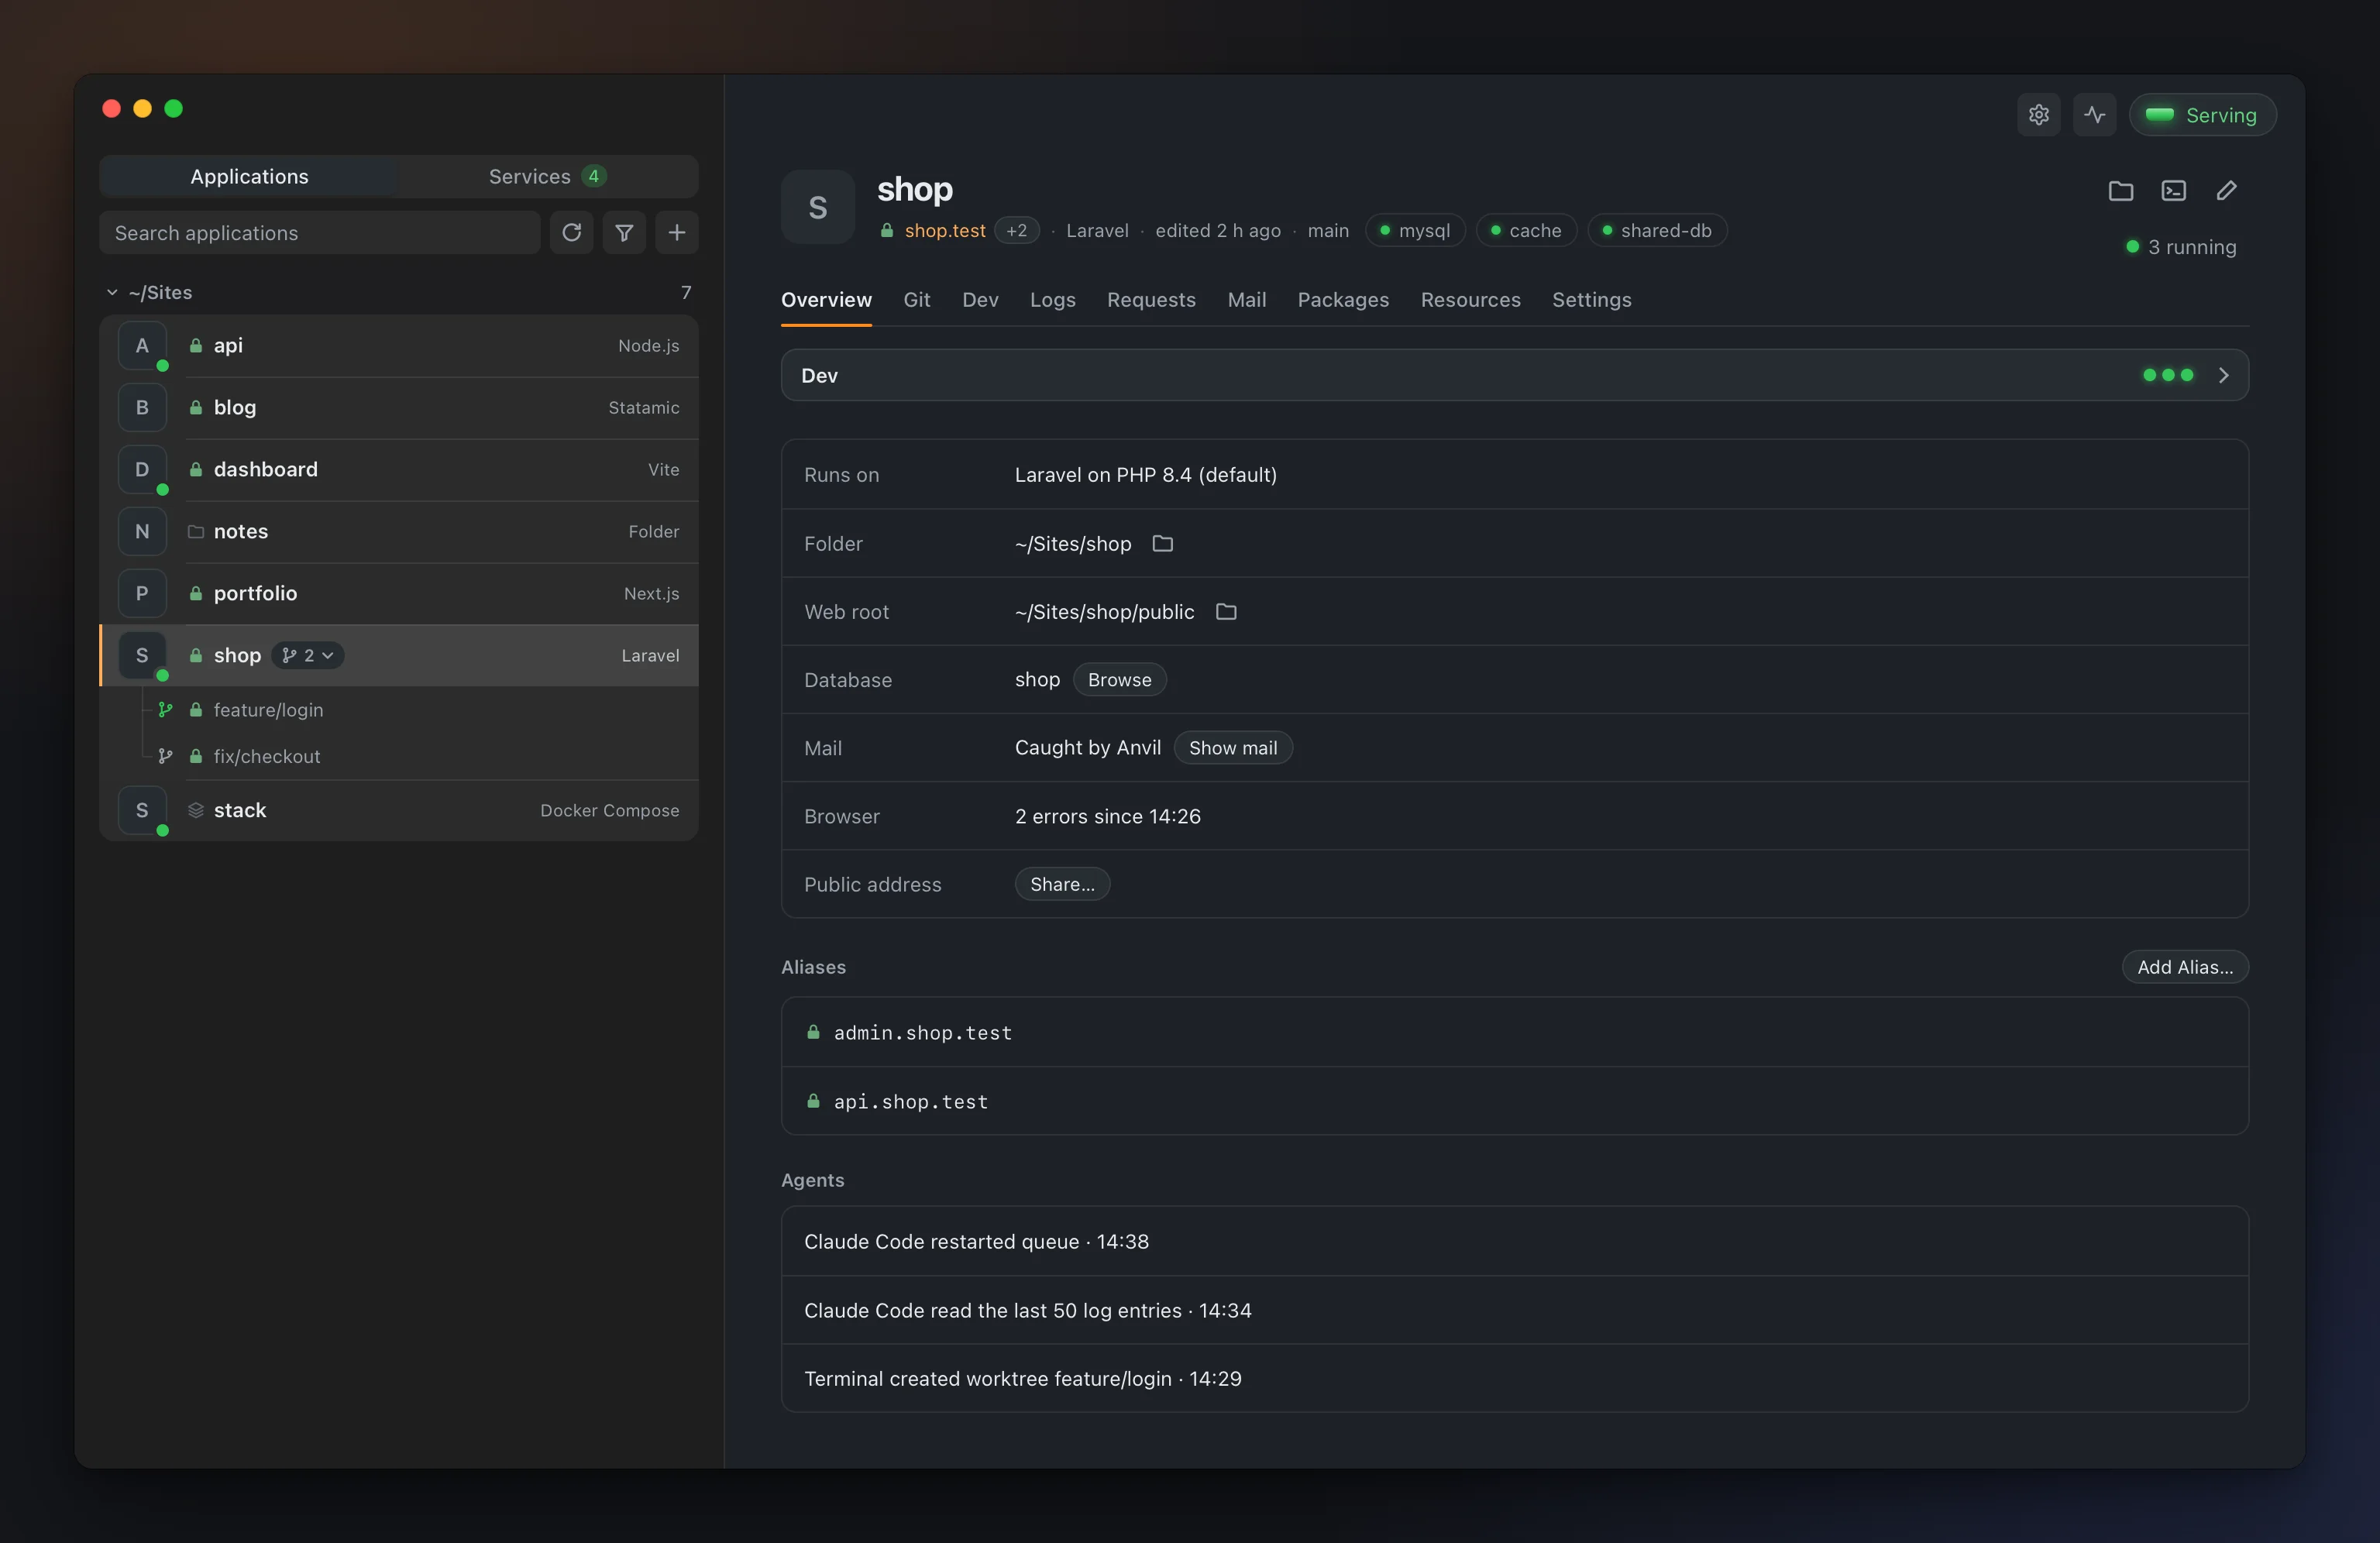Add a new application with plus icon
Viewport: 2380px width, 1543px height.
(677, 233)
